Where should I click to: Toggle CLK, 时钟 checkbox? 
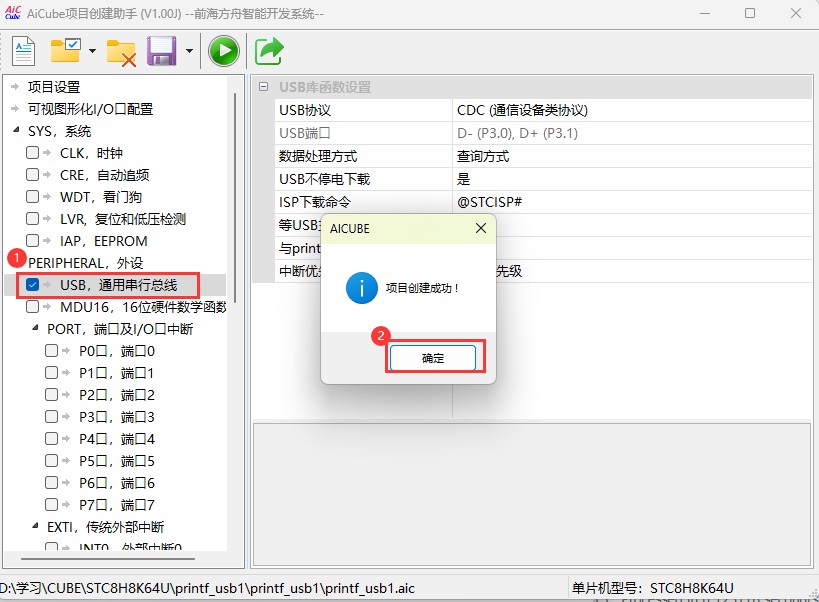tap(32, 152)
